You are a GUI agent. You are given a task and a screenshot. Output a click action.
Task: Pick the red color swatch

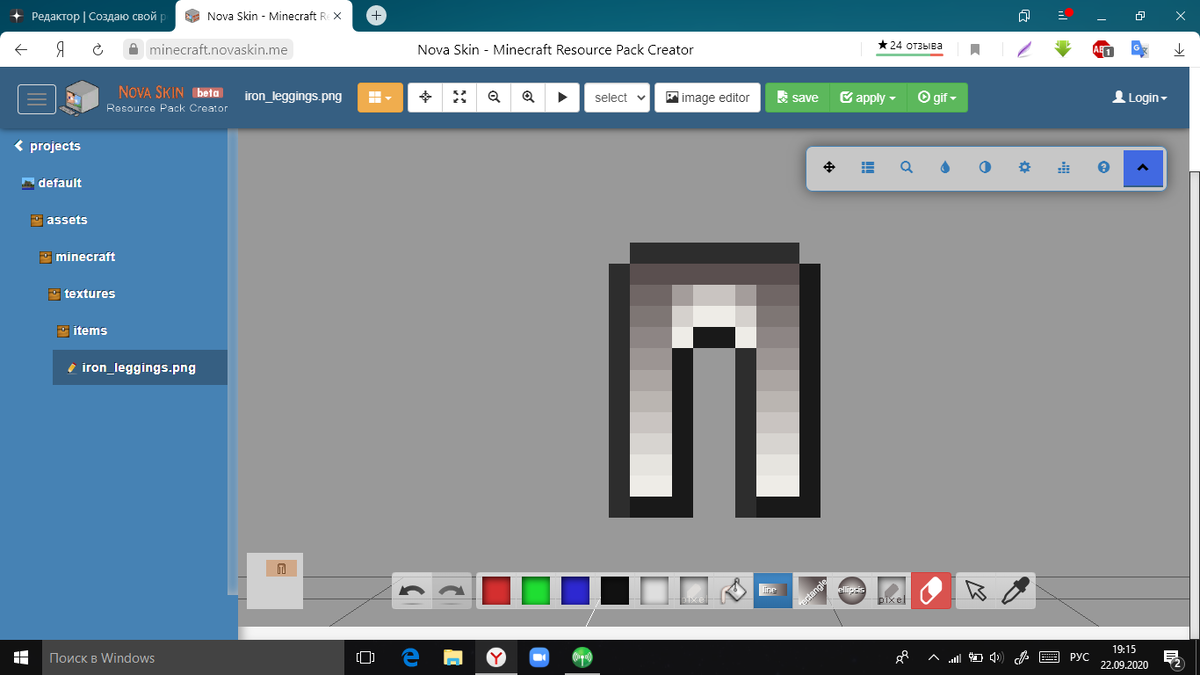pyautogui.click(x=496, y=591)
